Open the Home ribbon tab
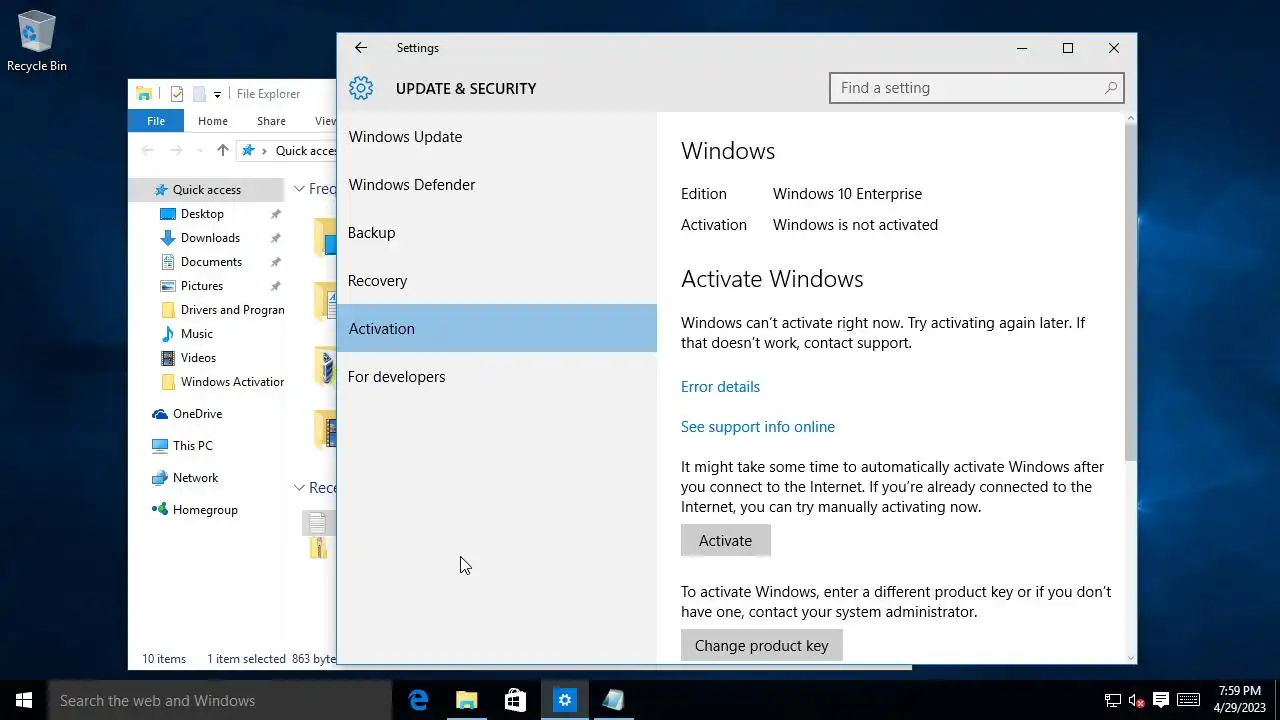This screenshot has height=720, width=1280. [x=213, y=121]
